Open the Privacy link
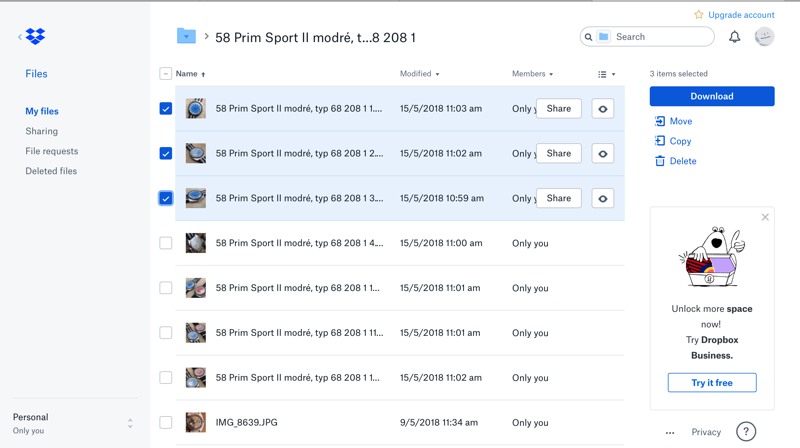 tap(706, 432)
